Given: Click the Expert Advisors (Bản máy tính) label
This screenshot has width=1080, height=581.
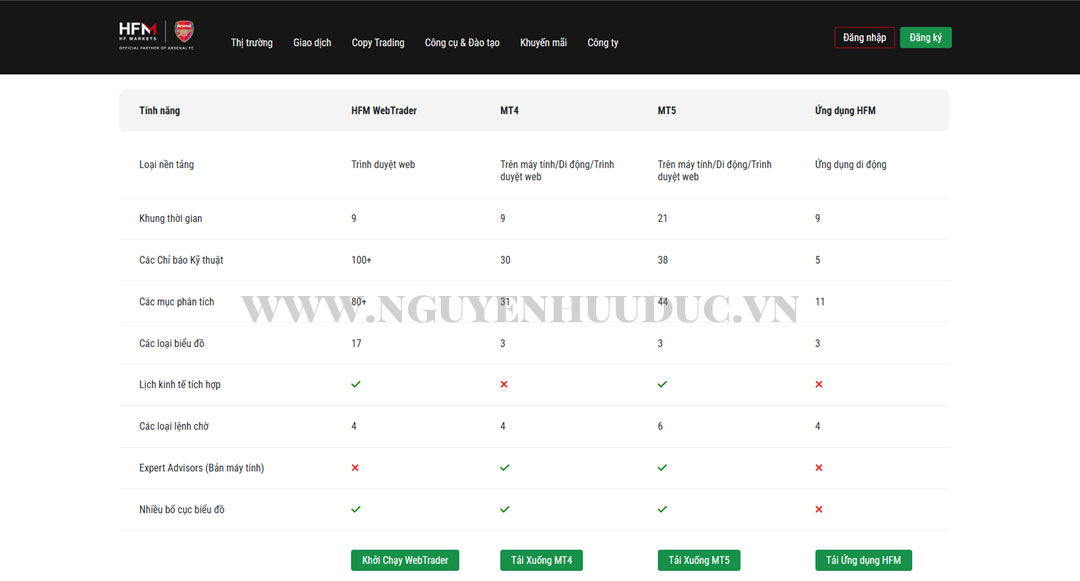Looking at the screenshot, I should coord(201,468).
